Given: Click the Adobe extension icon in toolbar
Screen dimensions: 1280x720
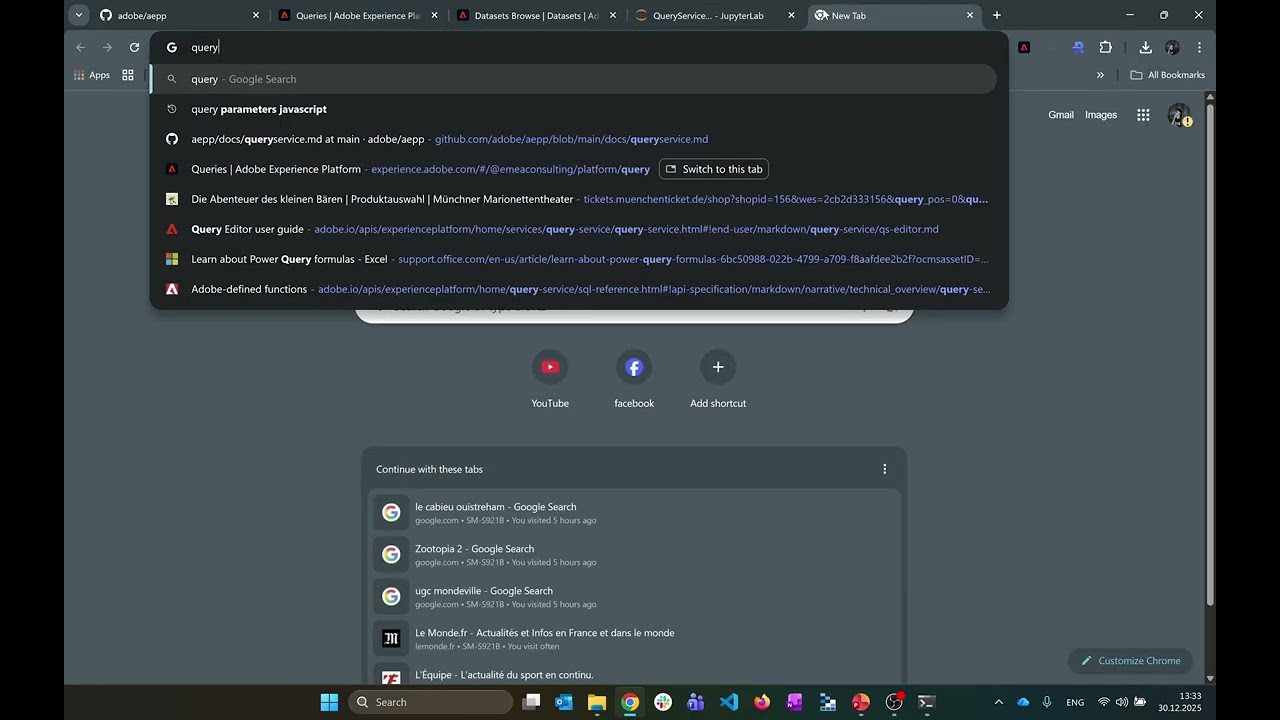Looking at the screenshot, I should pyautogui.click(x=1024, y=47).
